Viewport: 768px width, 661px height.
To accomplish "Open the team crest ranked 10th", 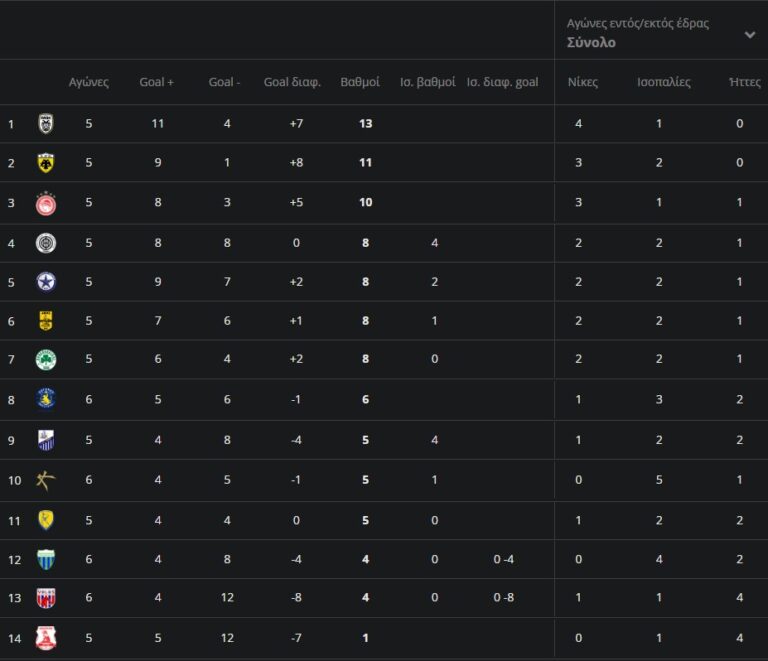I will [x=46, y=480].
